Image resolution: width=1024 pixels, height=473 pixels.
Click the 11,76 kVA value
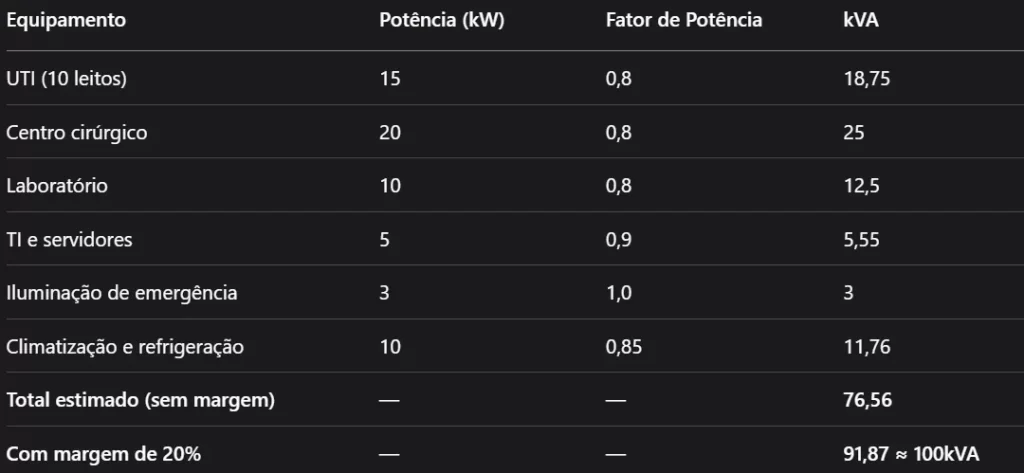click(867, 347)
